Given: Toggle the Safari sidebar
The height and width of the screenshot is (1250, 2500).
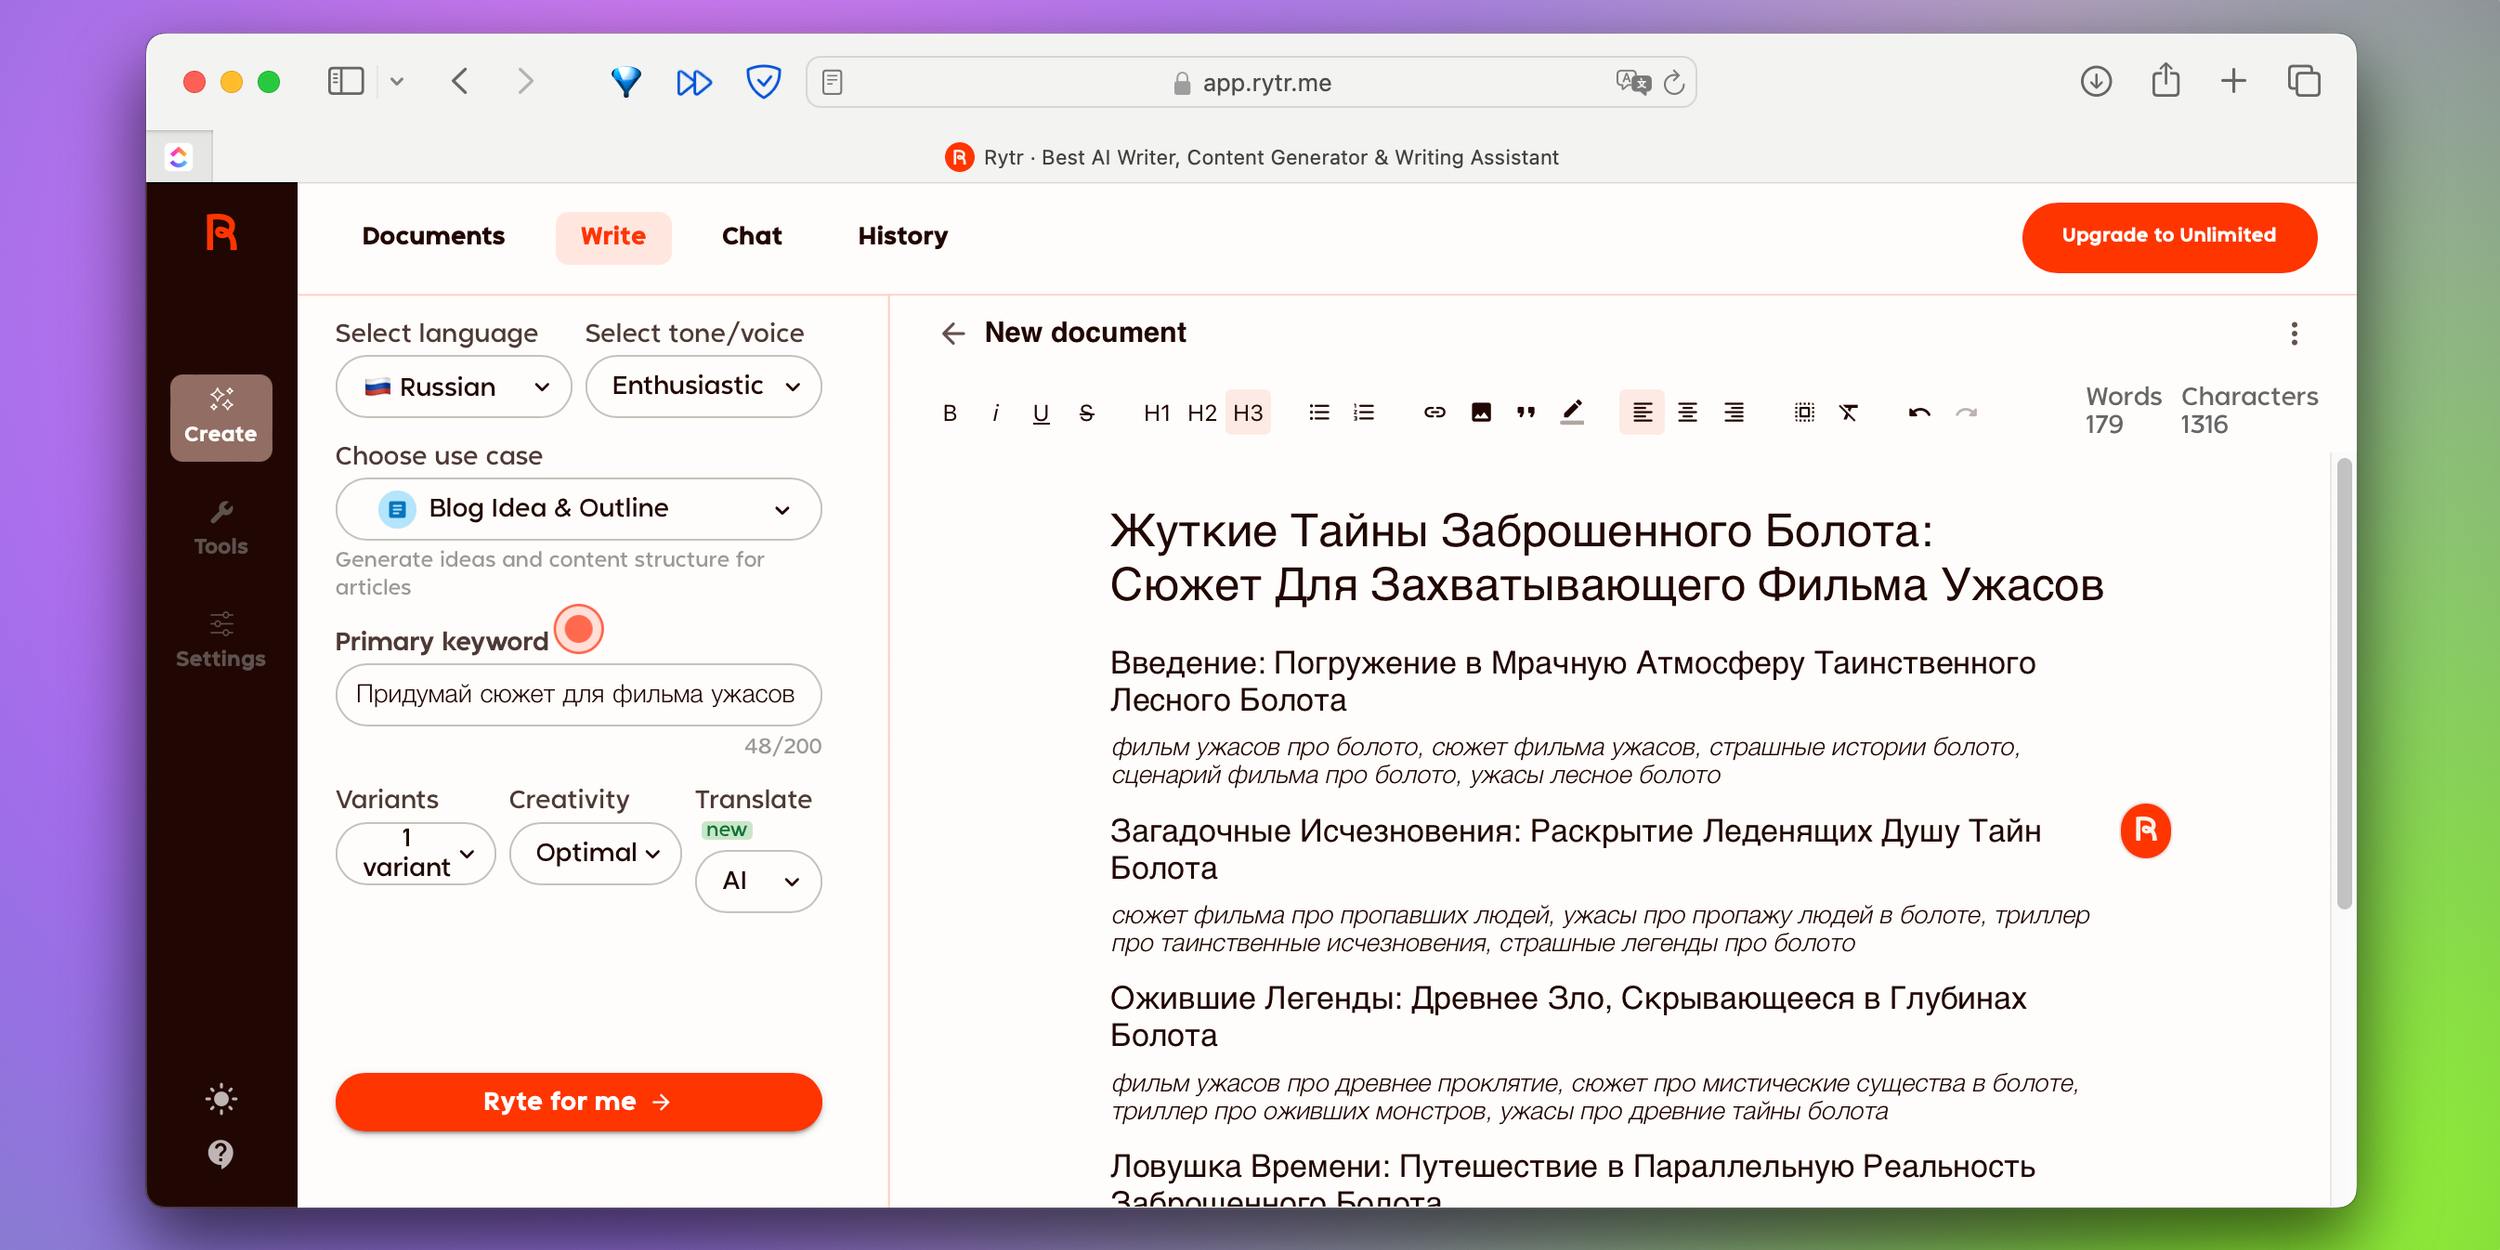Looking at the screenshot, I should click(x=346, y=82).
